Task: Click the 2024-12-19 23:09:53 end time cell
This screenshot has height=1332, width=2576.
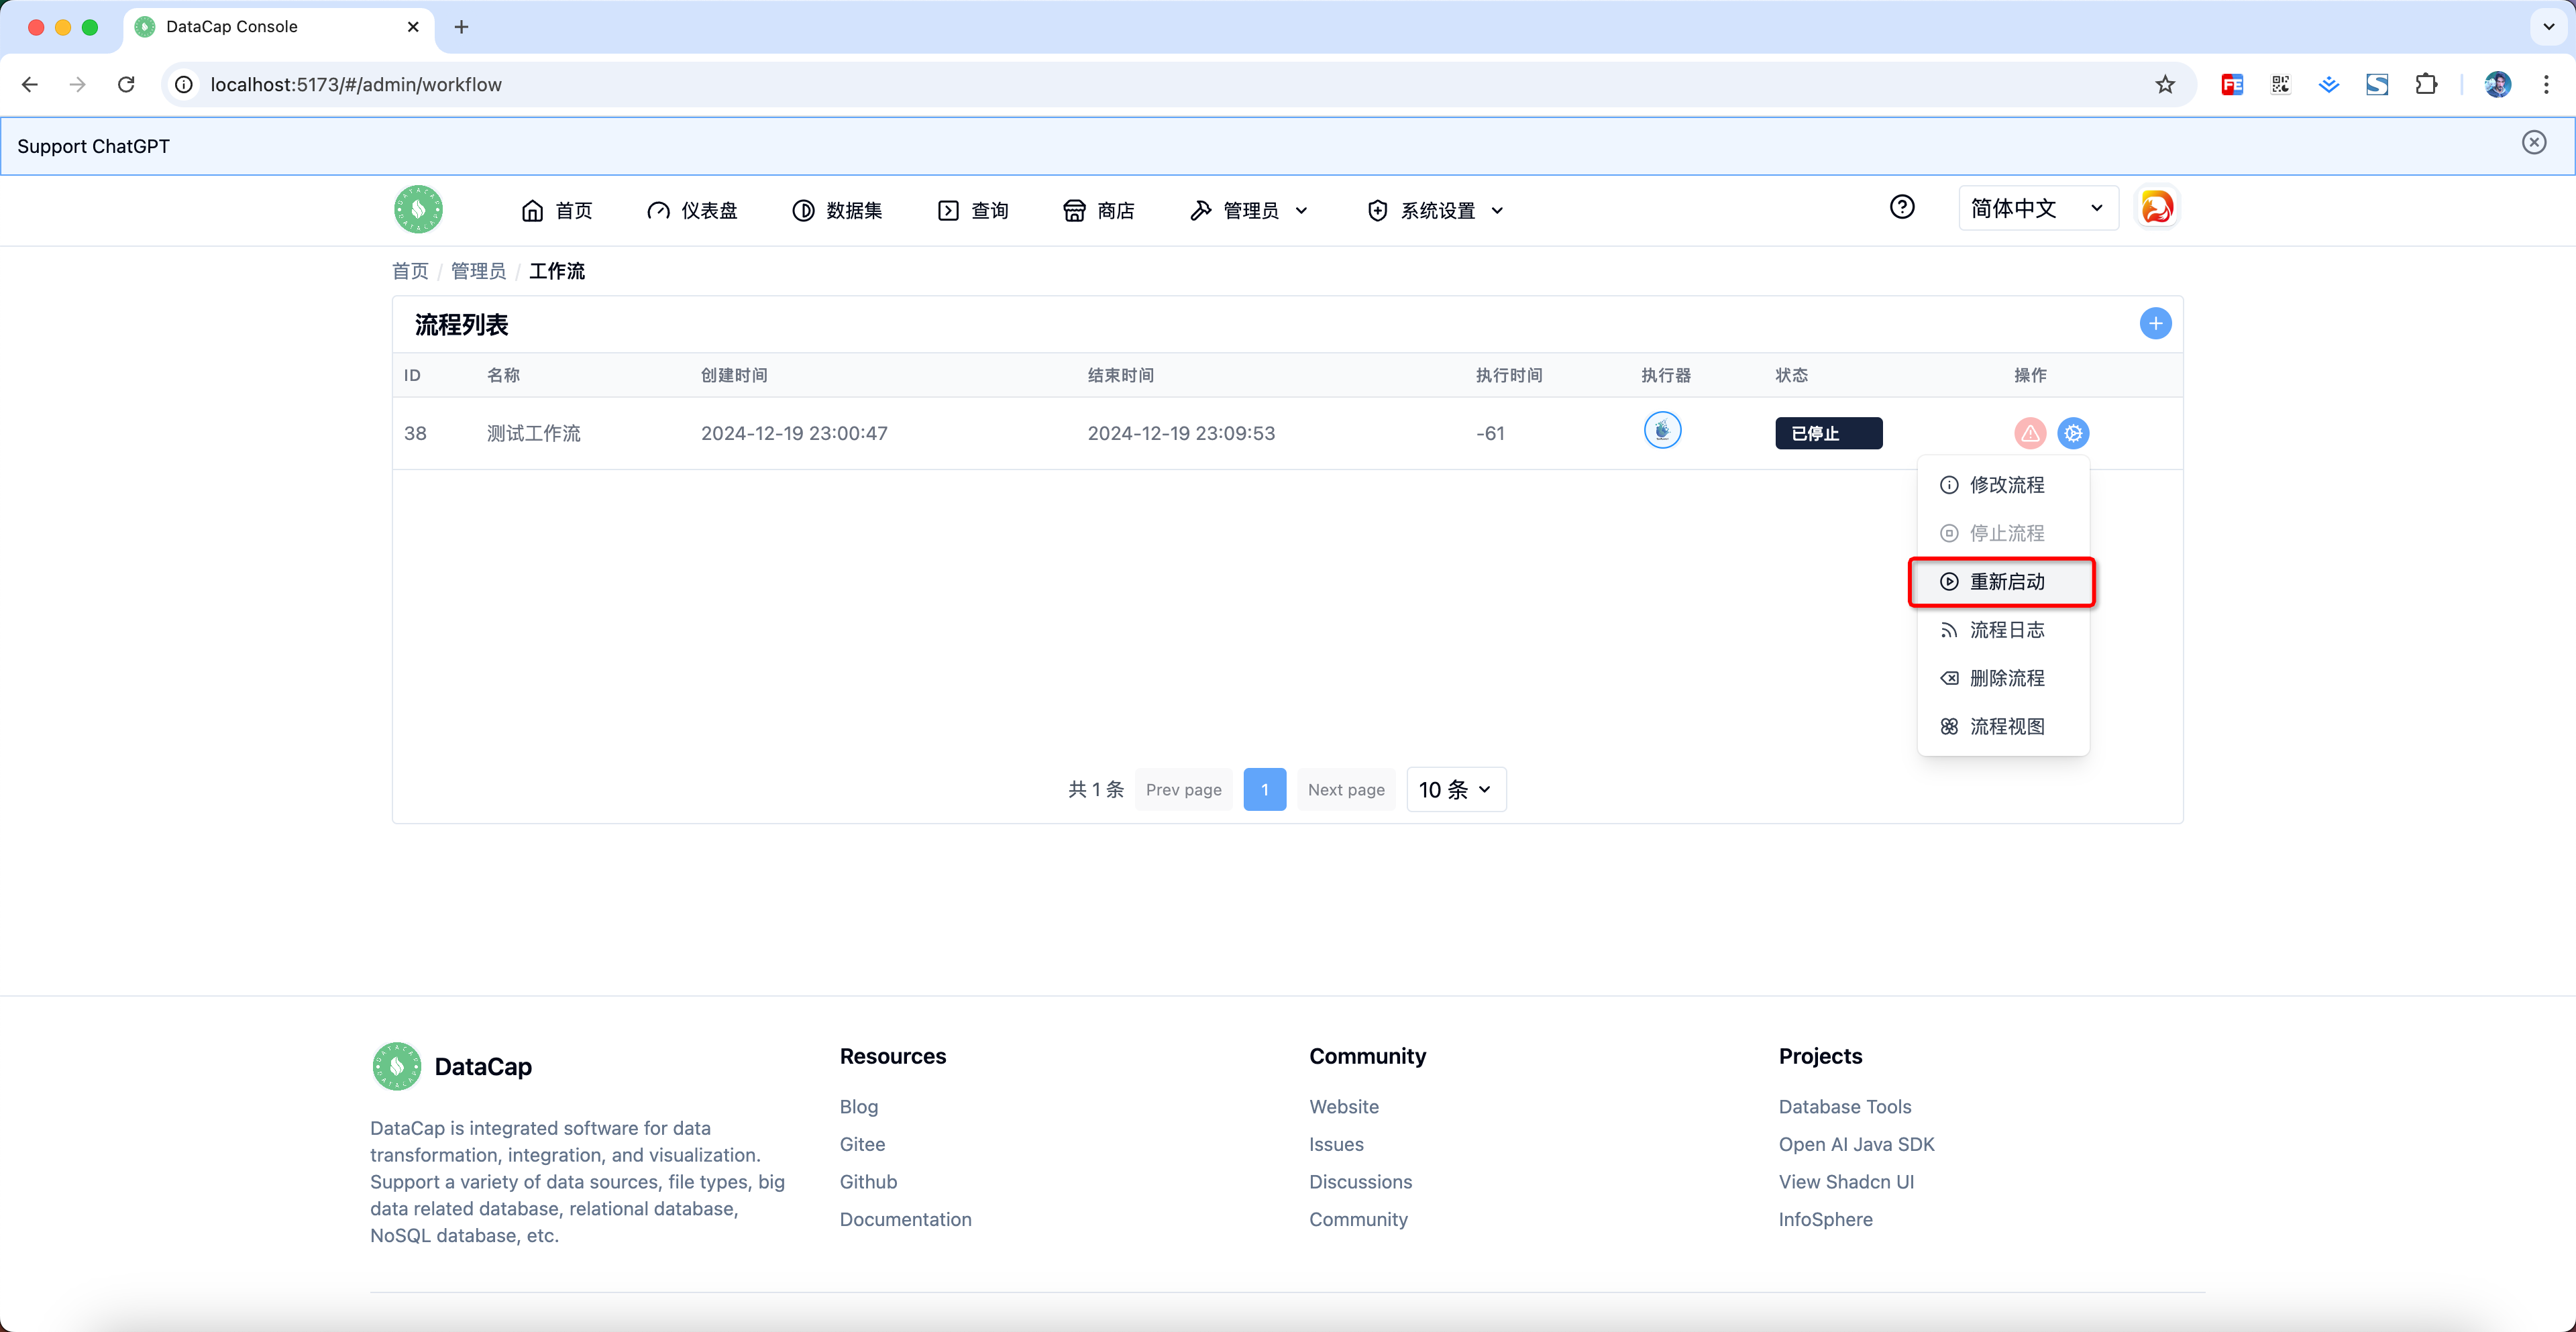Action: click(x=1181, y=433)
